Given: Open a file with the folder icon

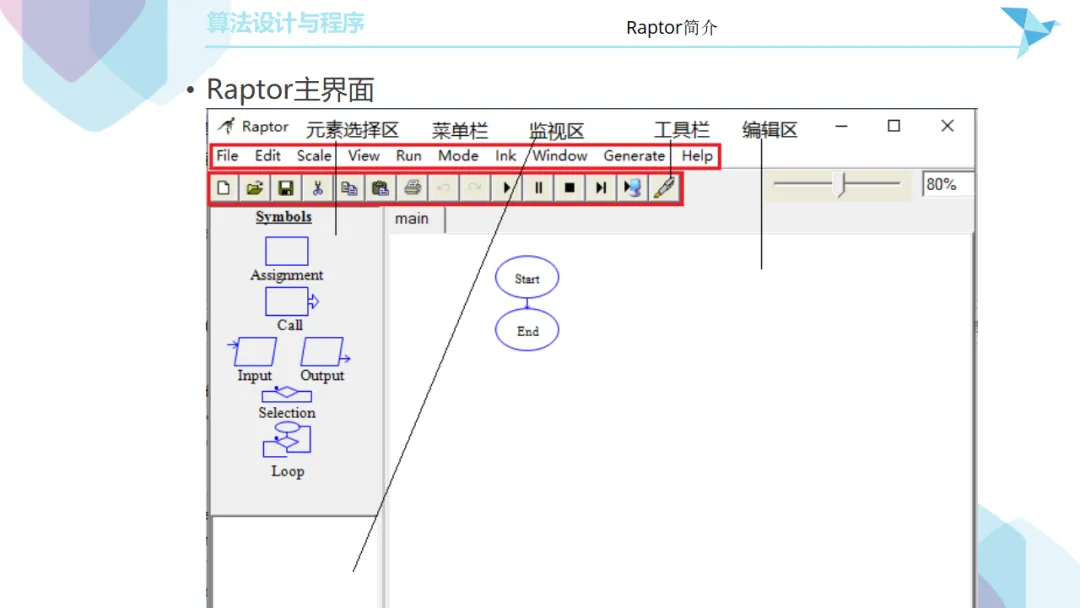Looking at the screenshot, I should (x=255, y=188).
